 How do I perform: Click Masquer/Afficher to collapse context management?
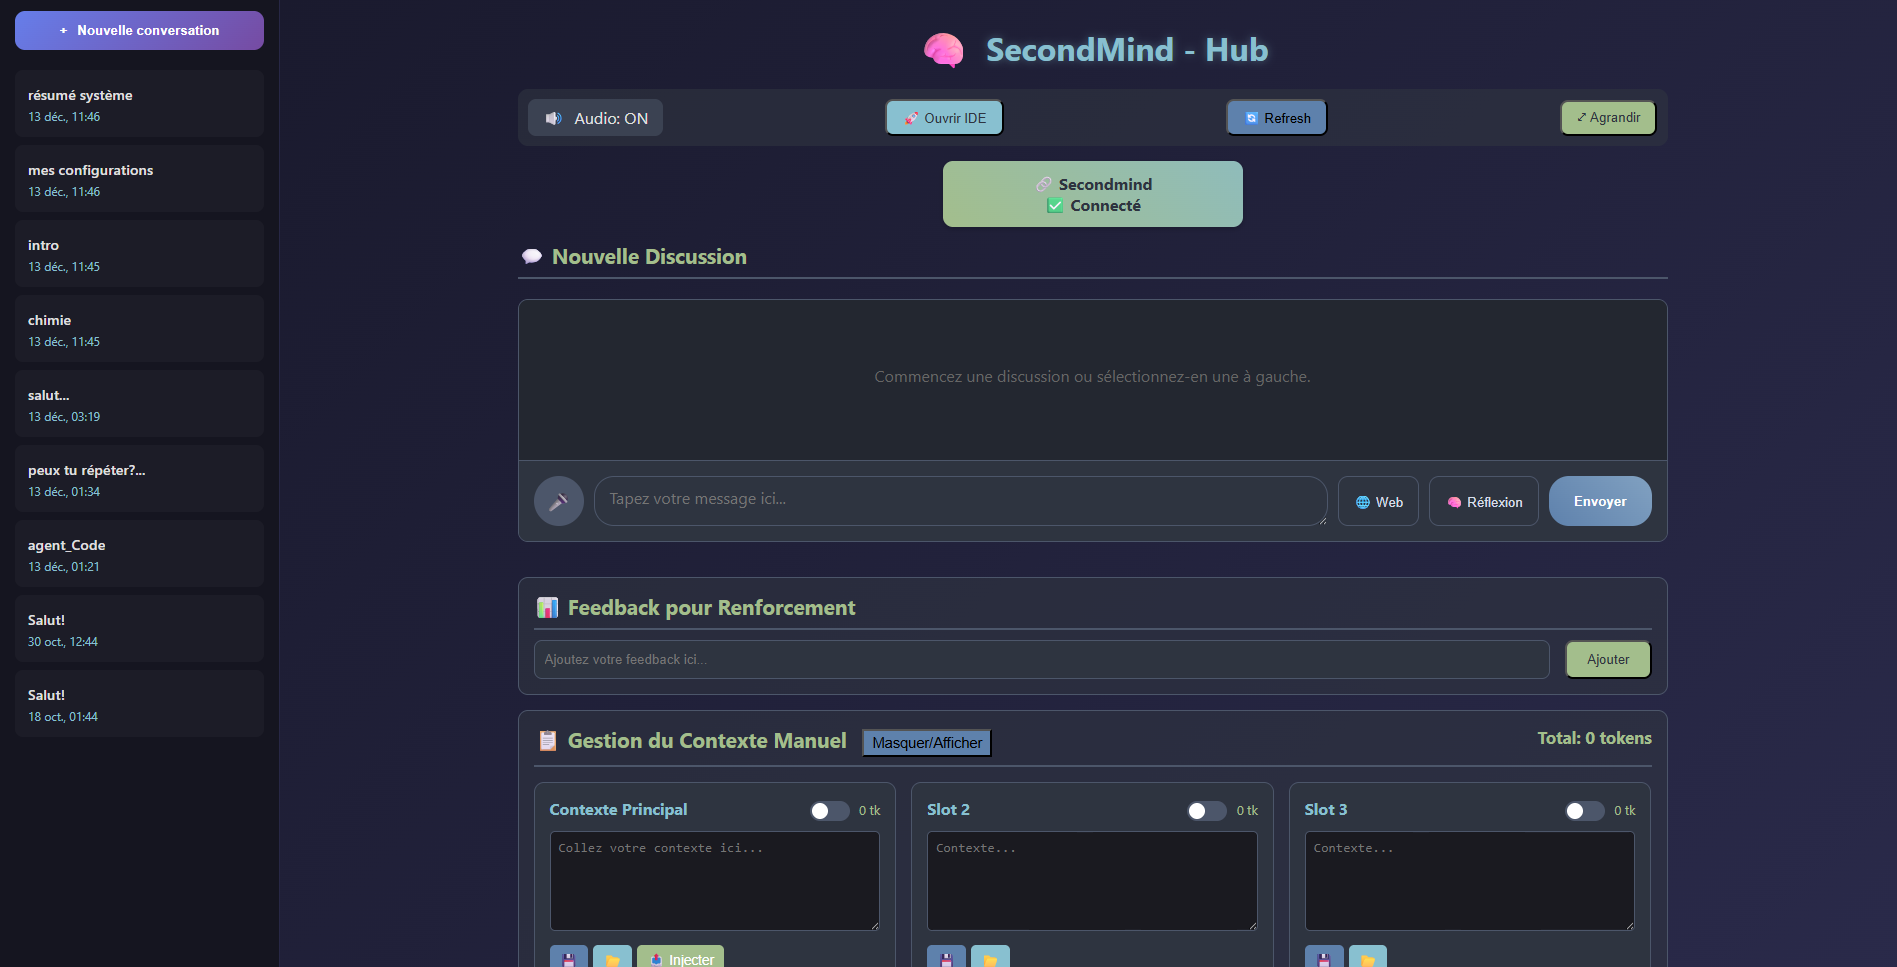pyautogui.click(x=925, y=742)
